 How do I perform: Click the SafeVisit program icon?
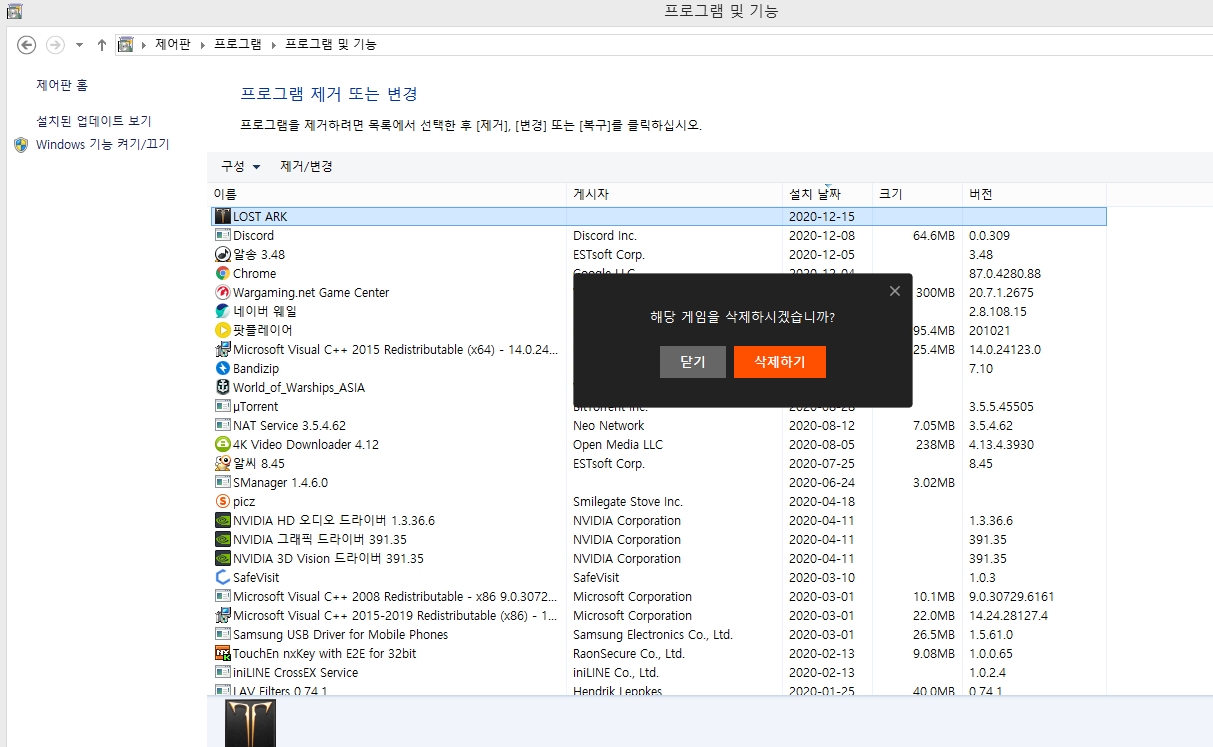(x=223, y=578)
